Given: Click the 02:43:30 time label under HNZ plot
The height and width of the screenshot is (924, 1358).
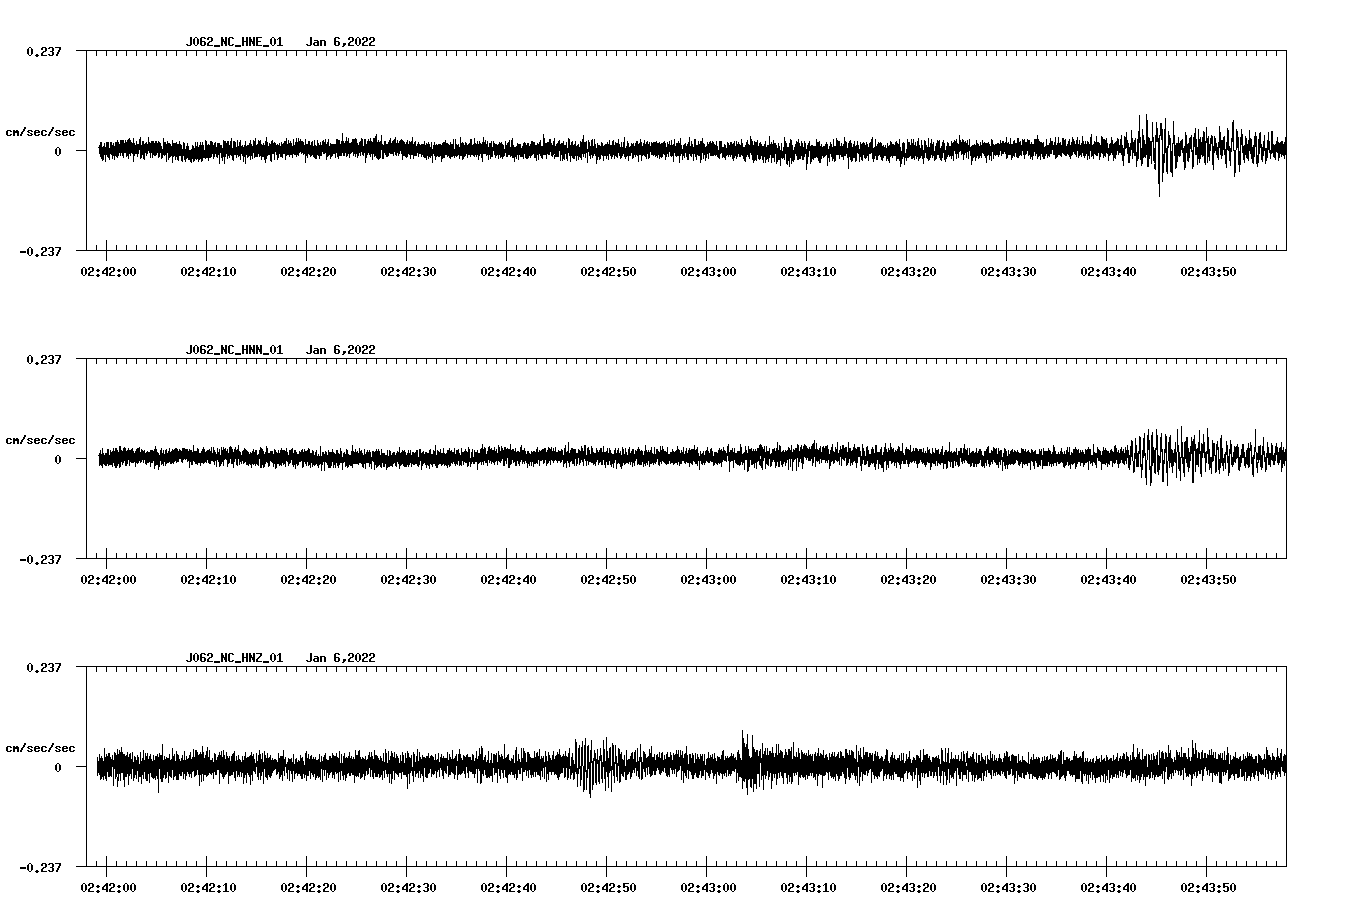Looking at the screenshot, I should (1008, 887).
